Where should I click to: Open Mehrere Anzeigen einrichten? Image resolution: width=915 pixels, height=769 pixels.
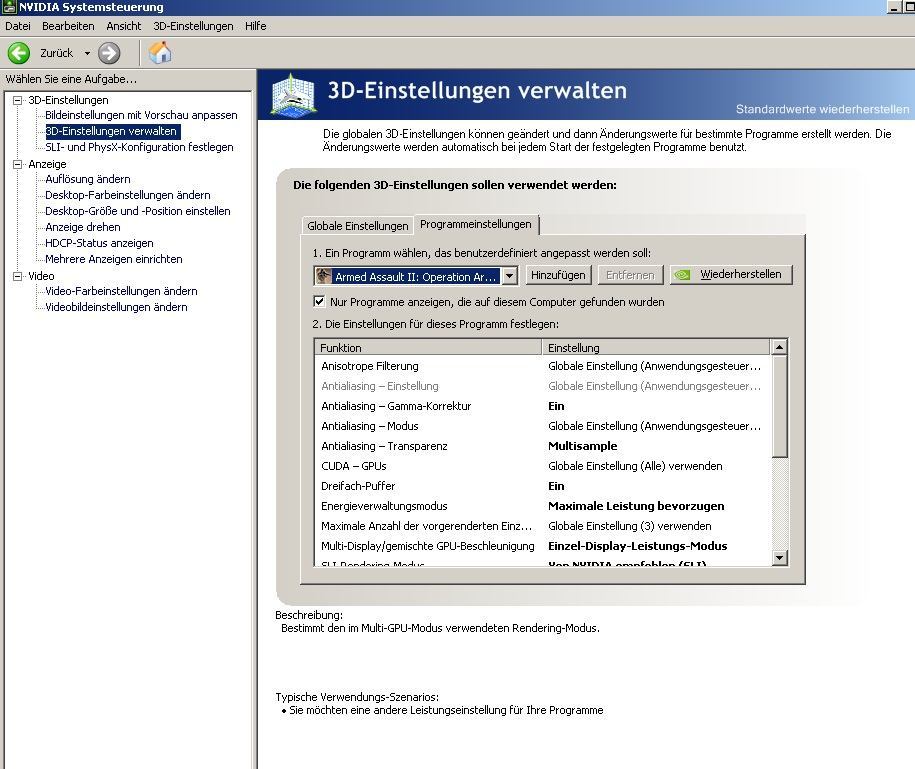pos(114,259)
